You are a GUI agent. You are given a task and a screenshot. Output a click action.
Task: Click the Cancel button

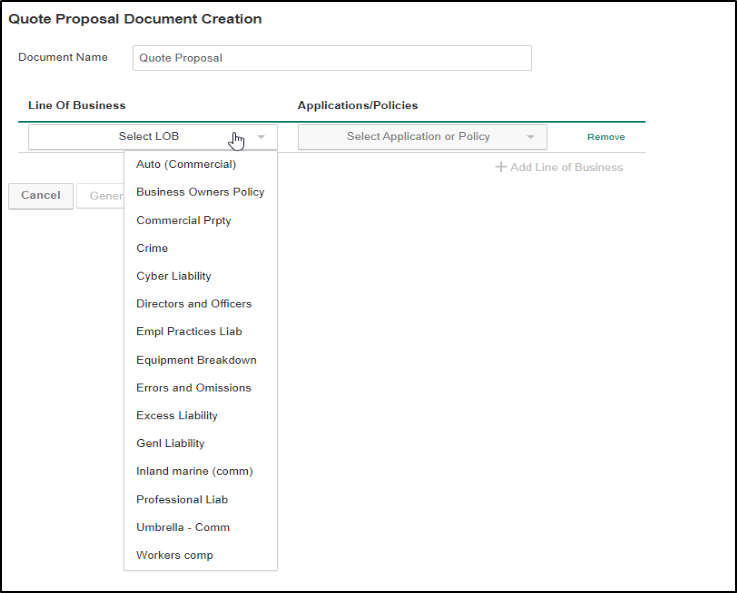tap(41, 195)
